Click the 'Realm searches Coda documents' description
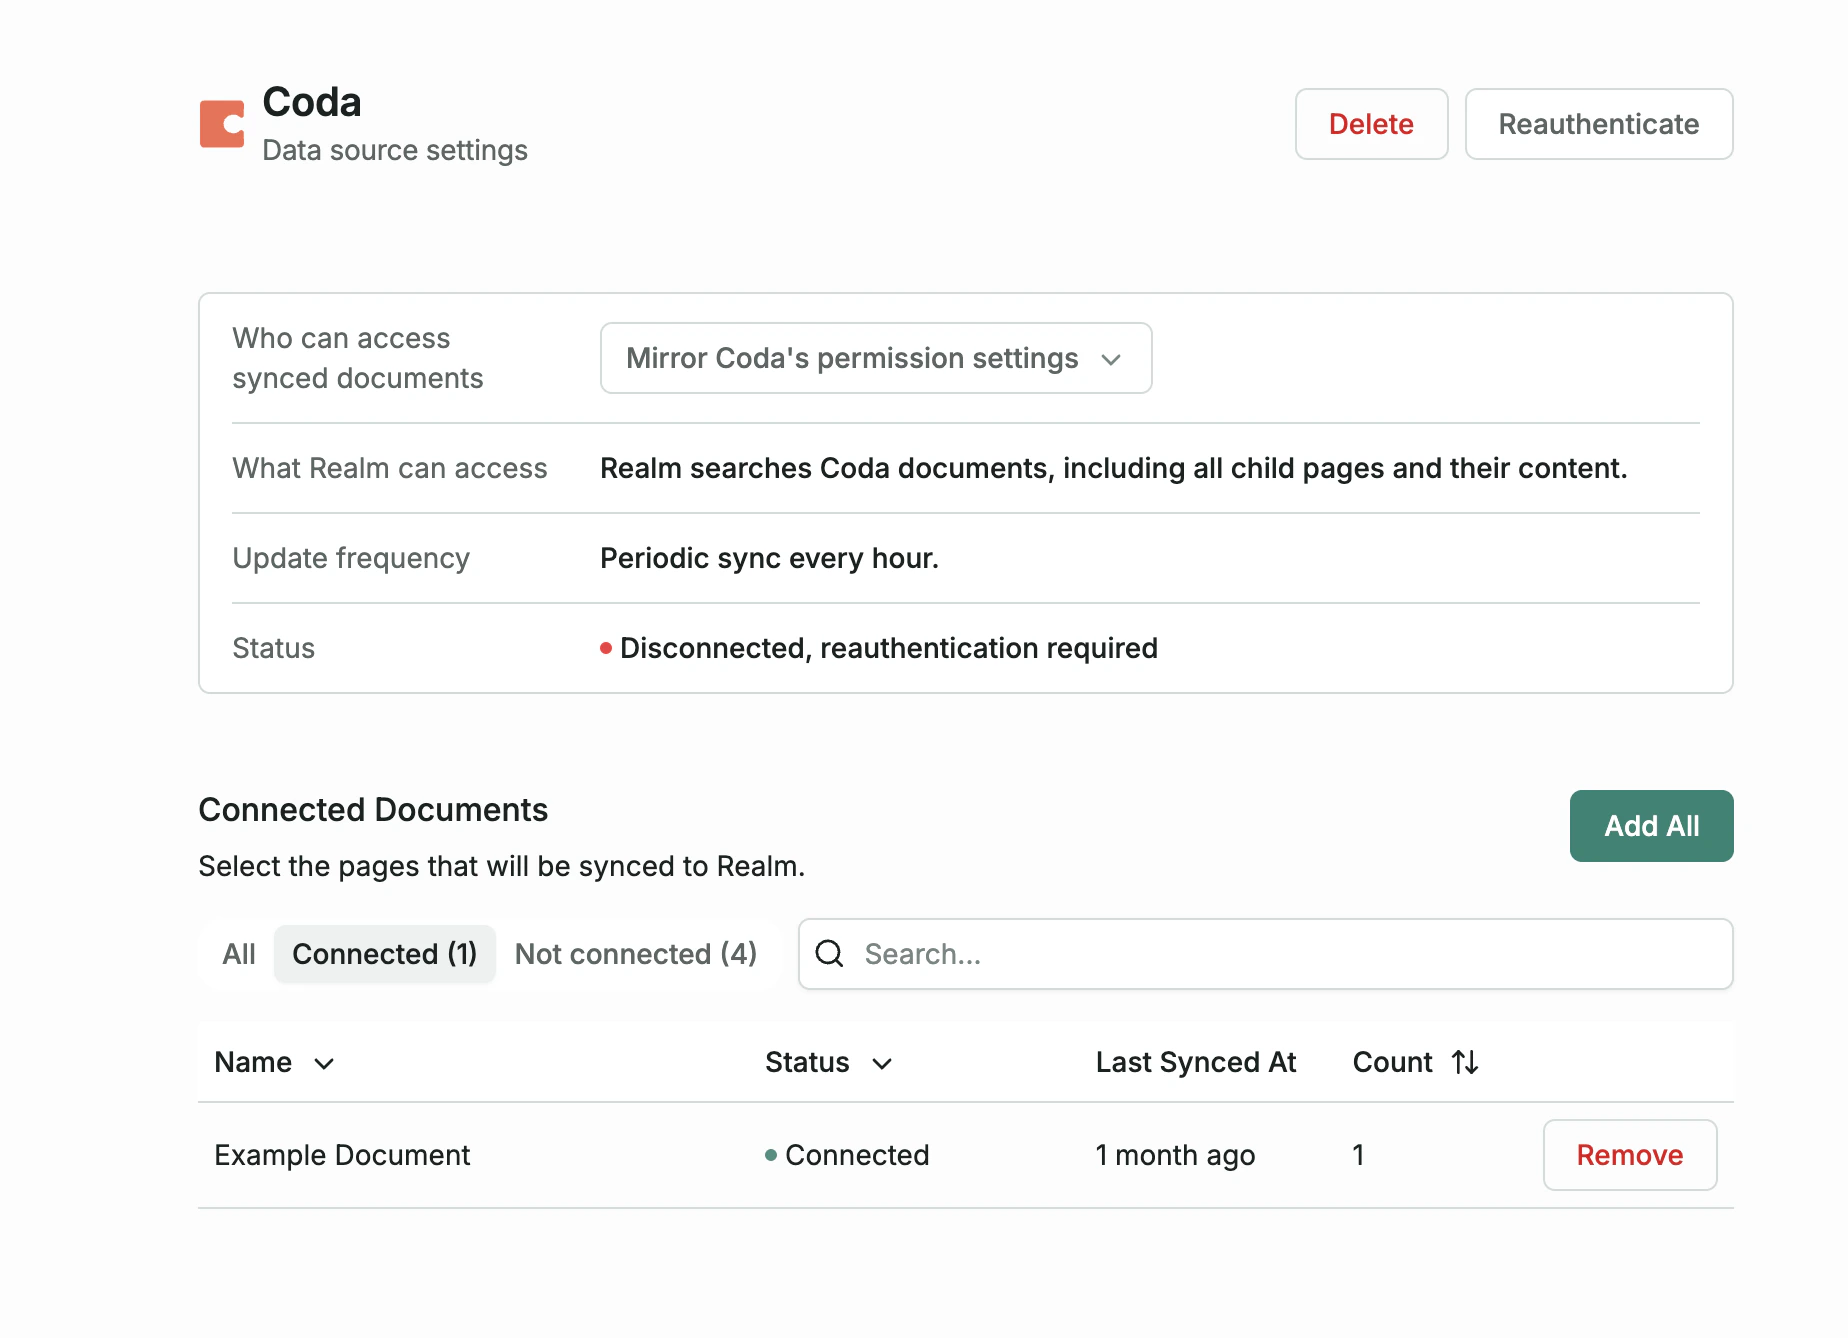This screenshot has height=1338, width=1848. [1113, 468]
